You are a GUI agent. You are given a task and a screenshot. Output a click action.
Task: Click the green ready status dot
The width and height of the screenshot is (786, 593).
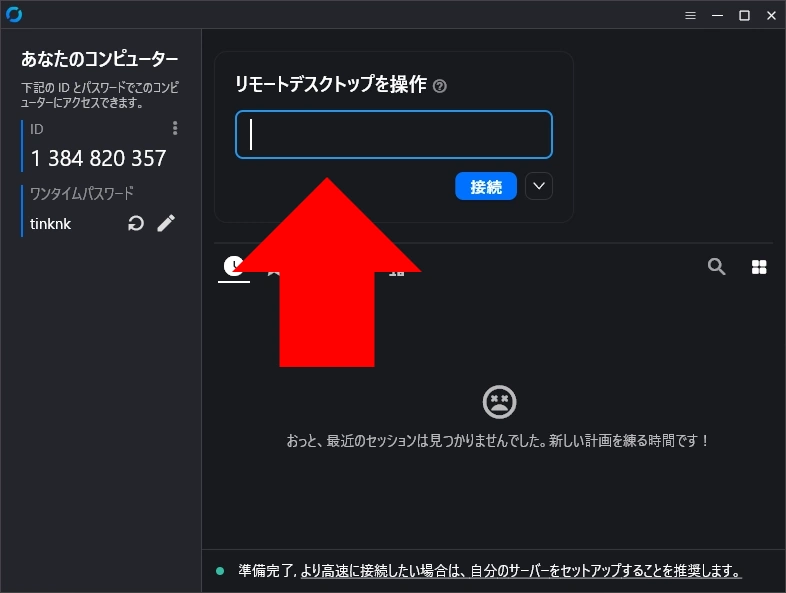(220, 571)
